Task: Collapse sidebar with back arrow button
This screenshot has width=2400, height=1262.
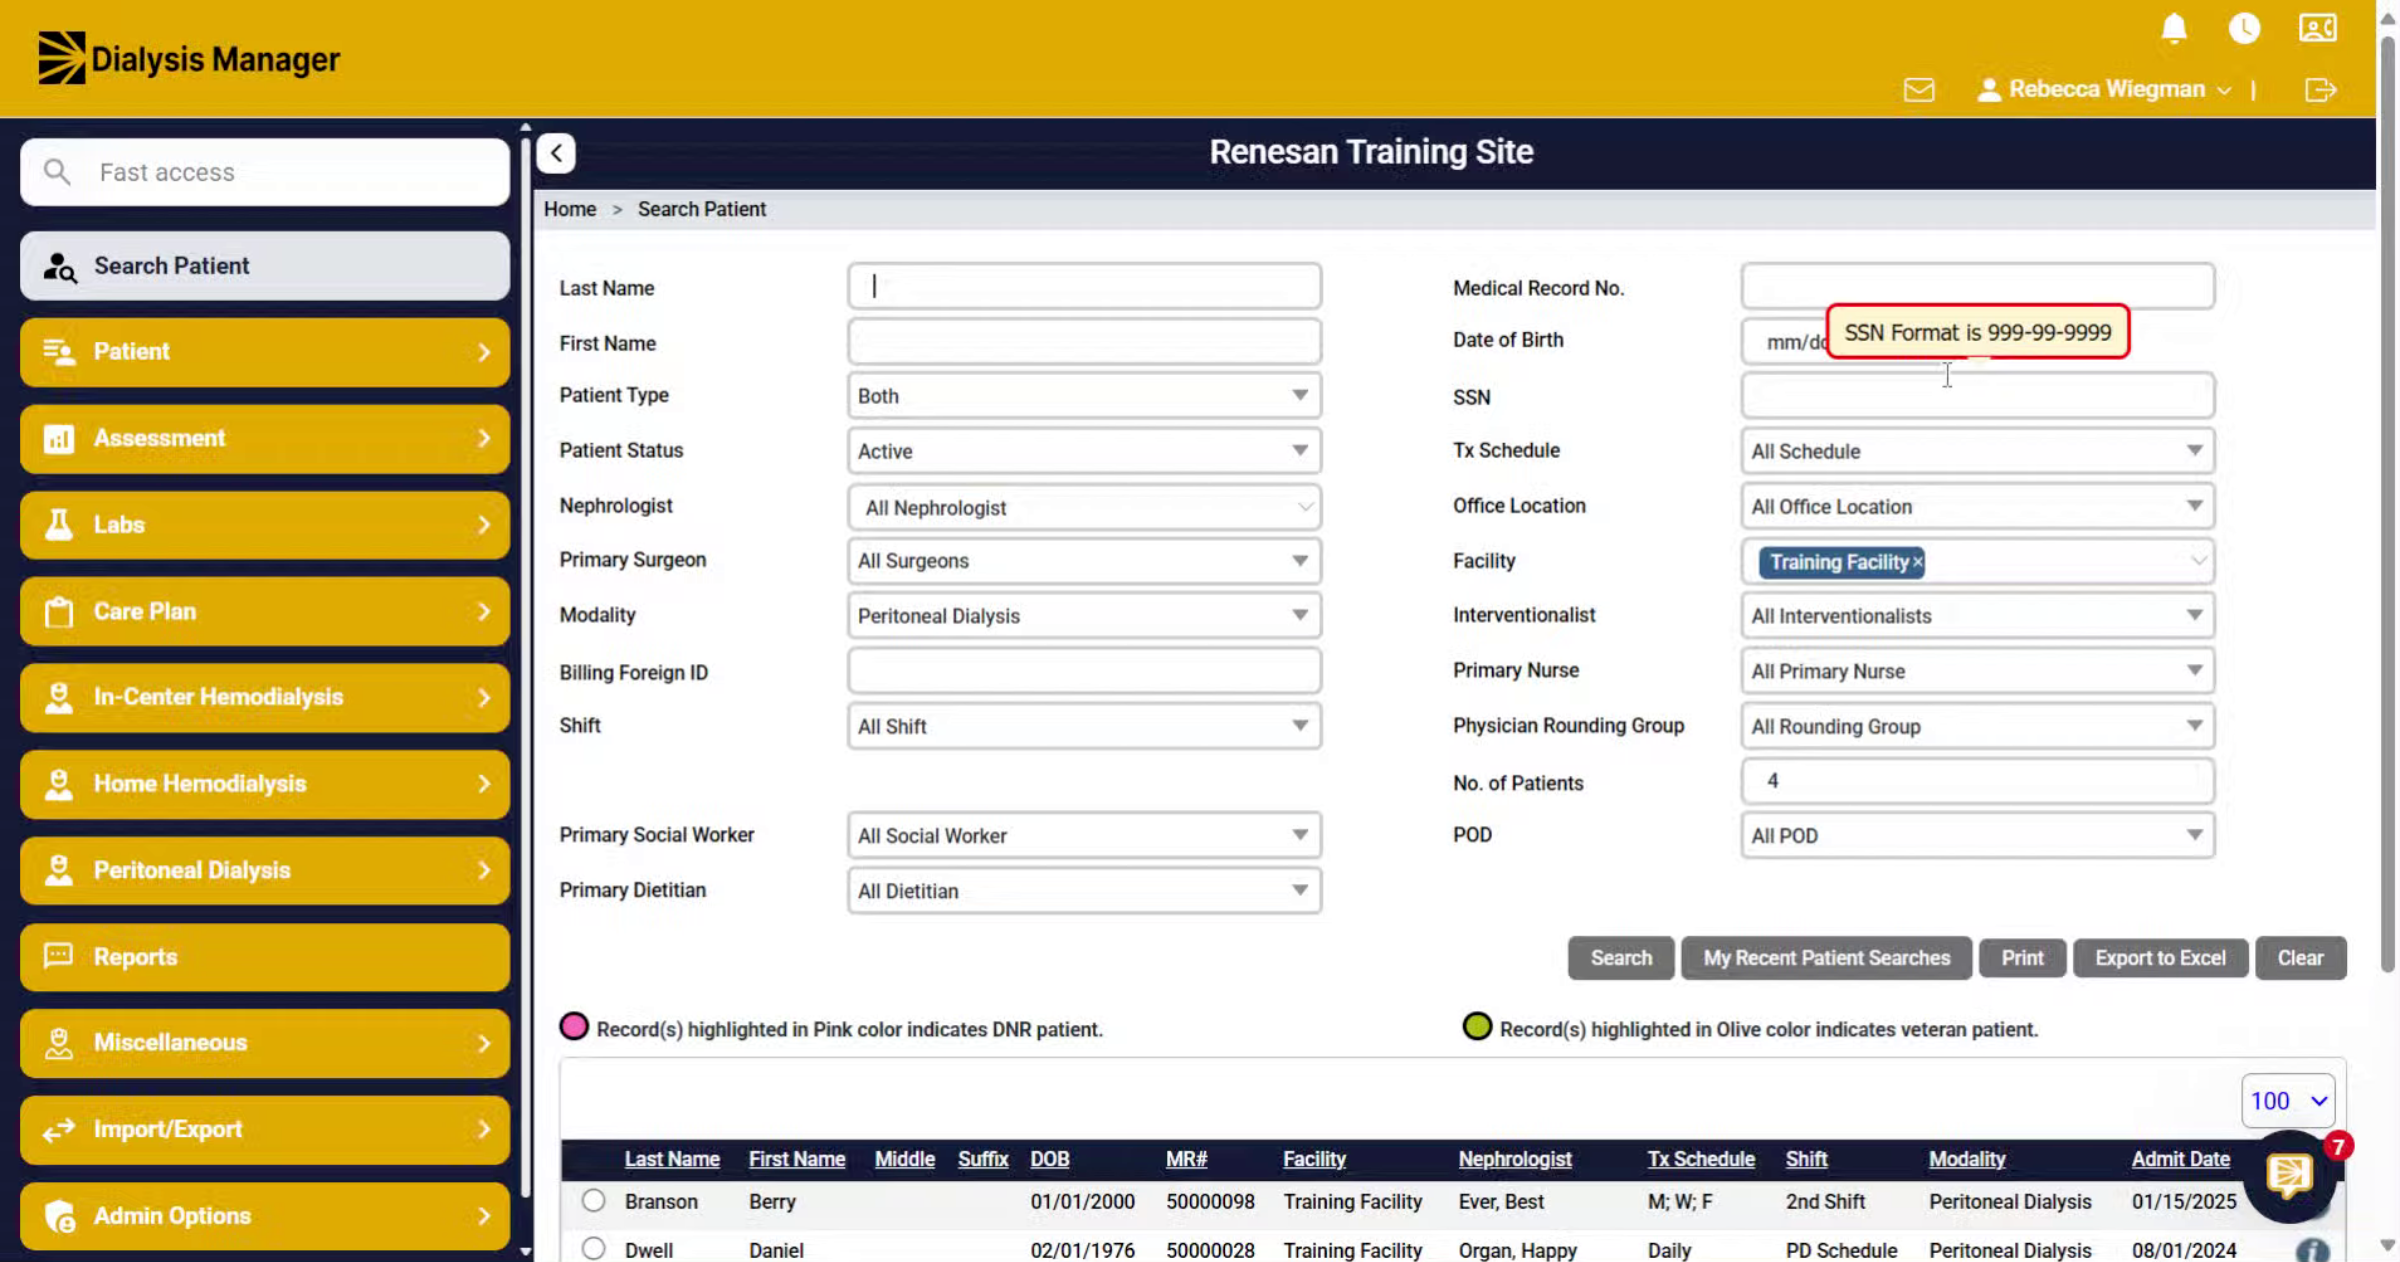Action: pos(556,153)
